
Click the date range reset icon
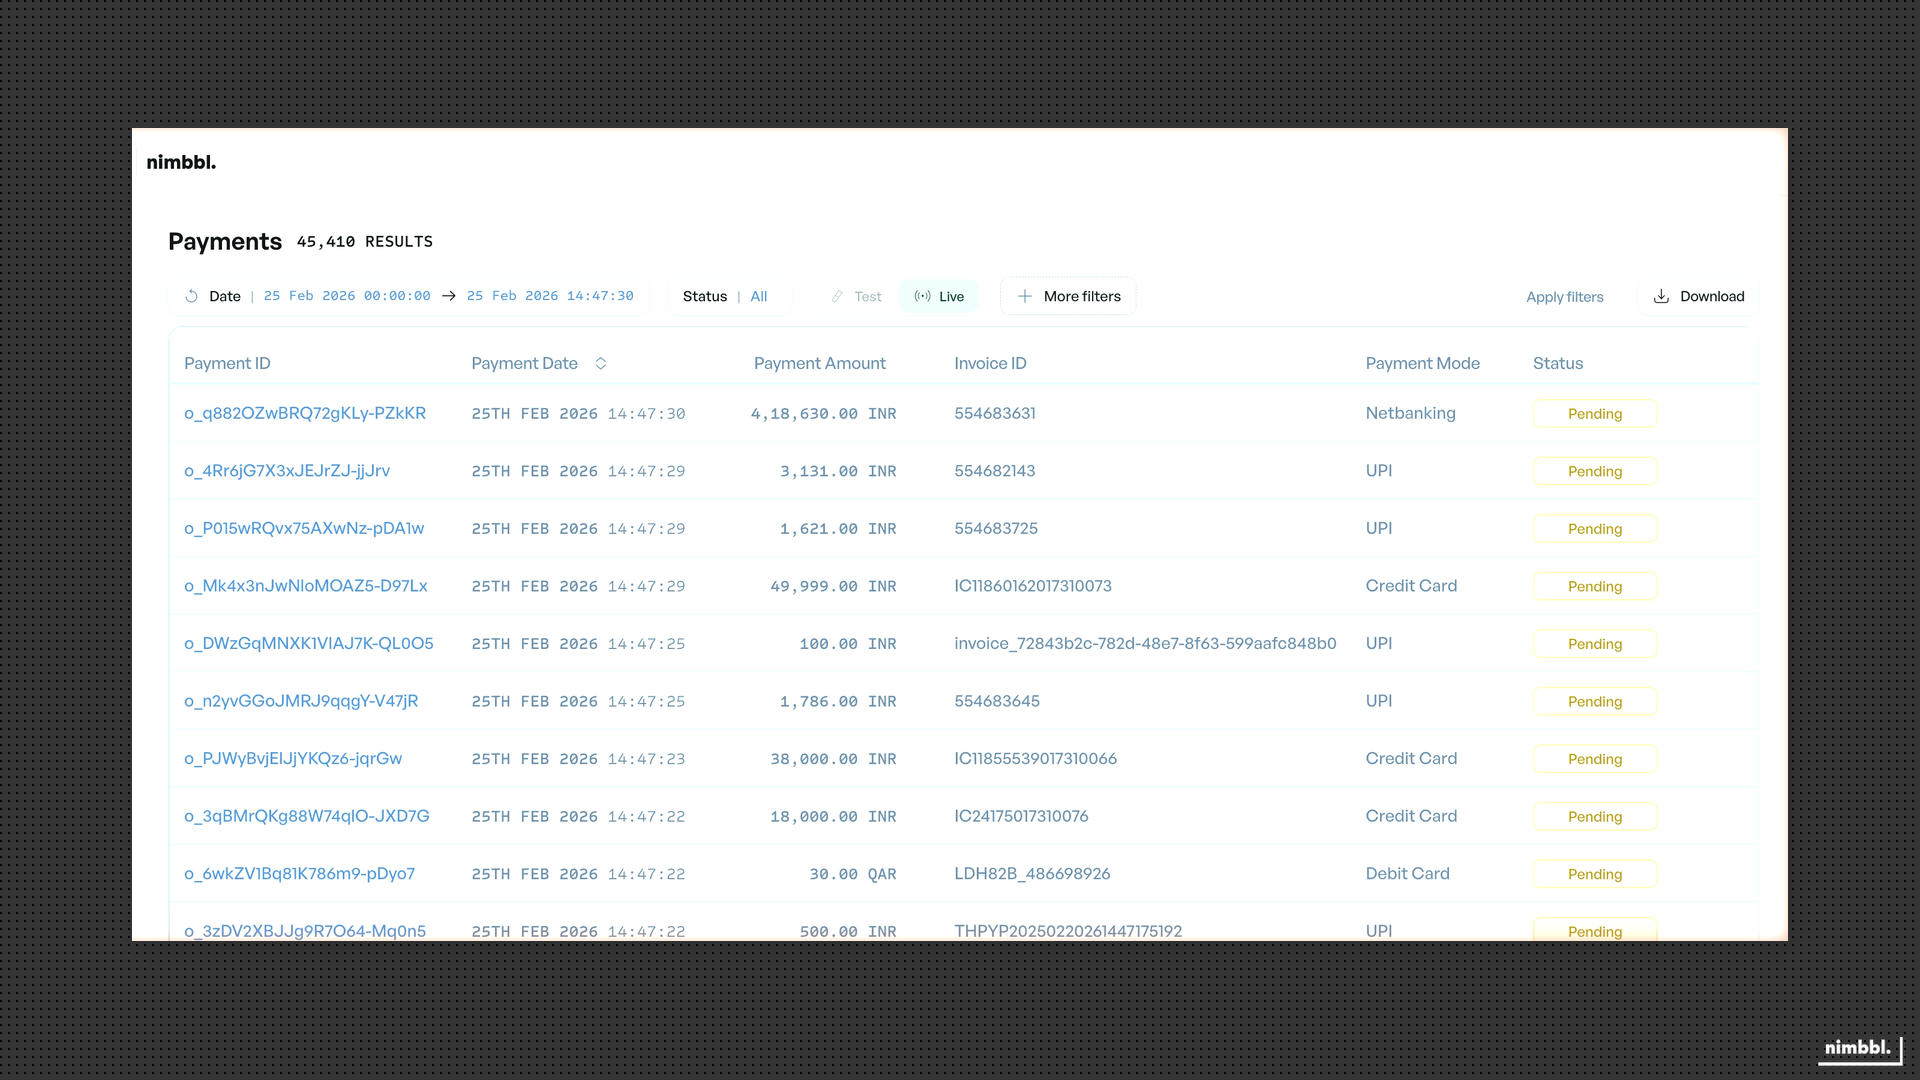tap(190, 296)
